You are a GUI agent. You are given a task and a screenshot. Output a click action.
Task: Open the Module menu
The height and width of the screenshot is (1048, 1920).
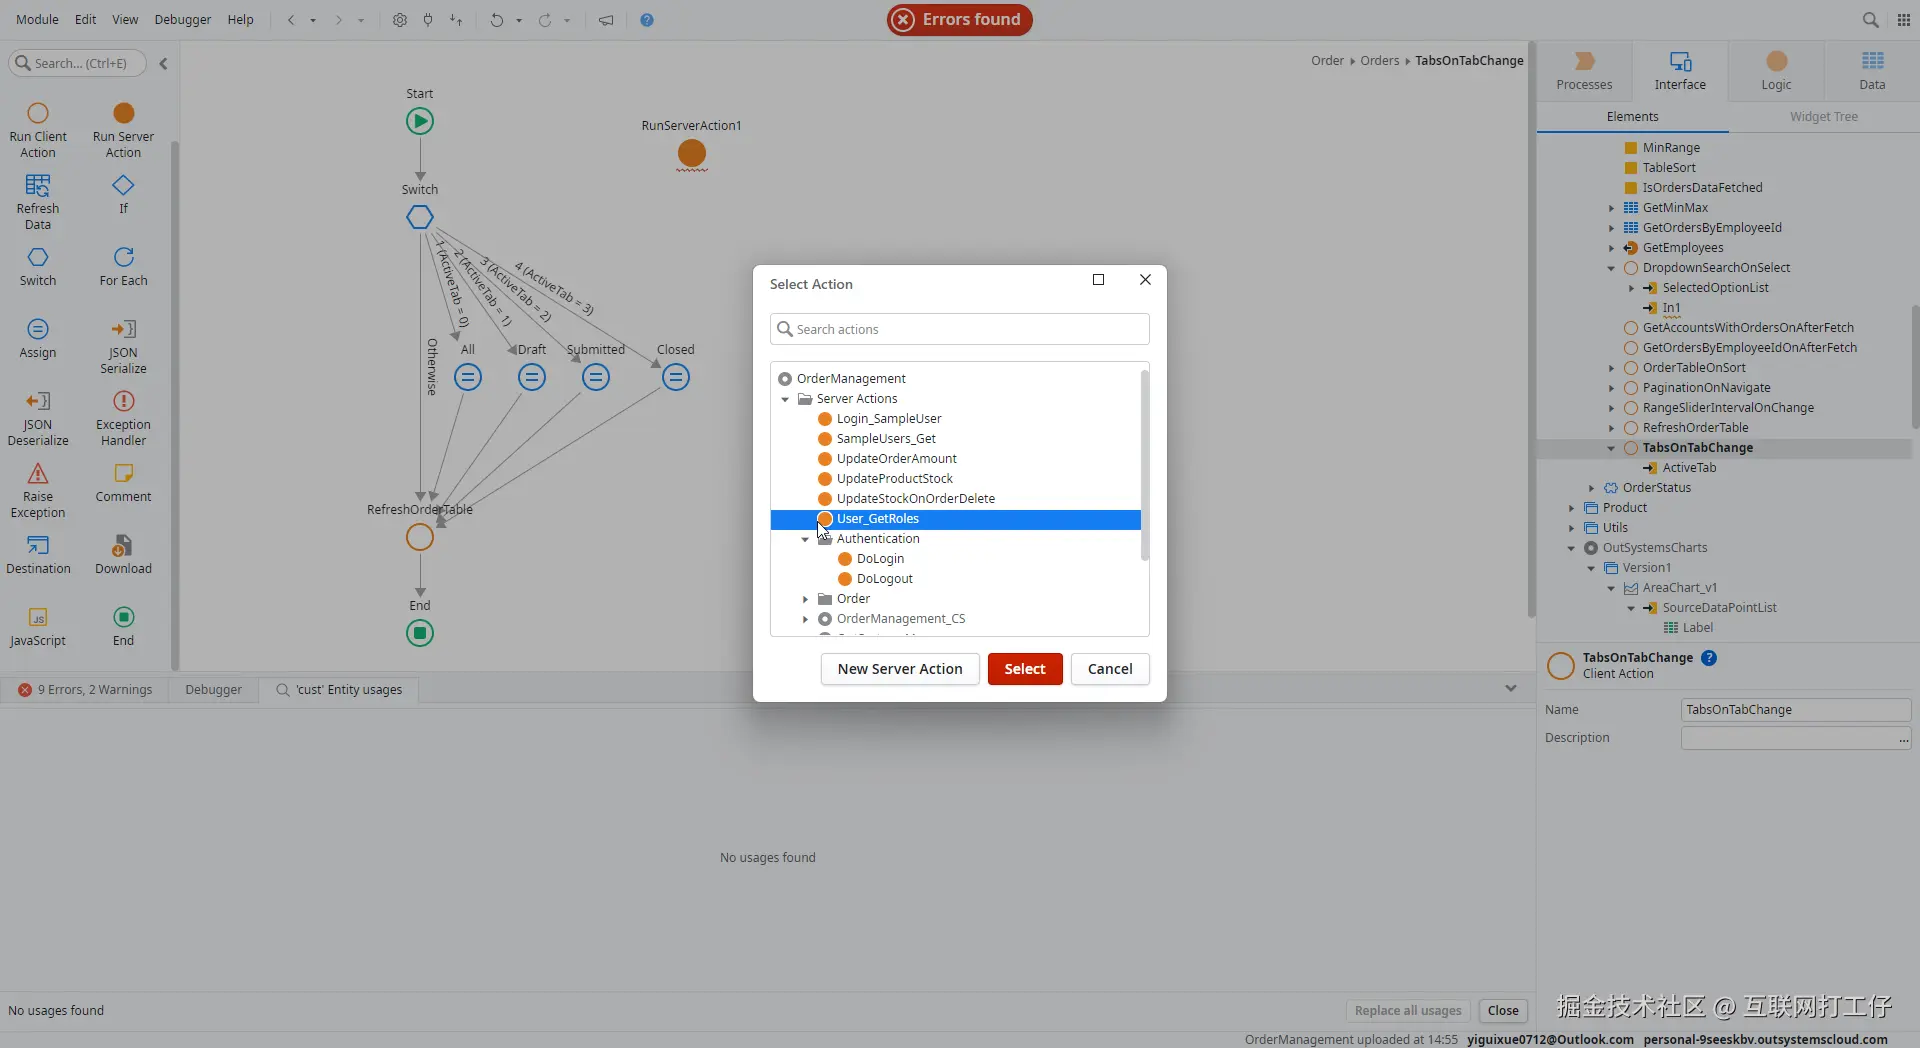(x=37, y=20)
